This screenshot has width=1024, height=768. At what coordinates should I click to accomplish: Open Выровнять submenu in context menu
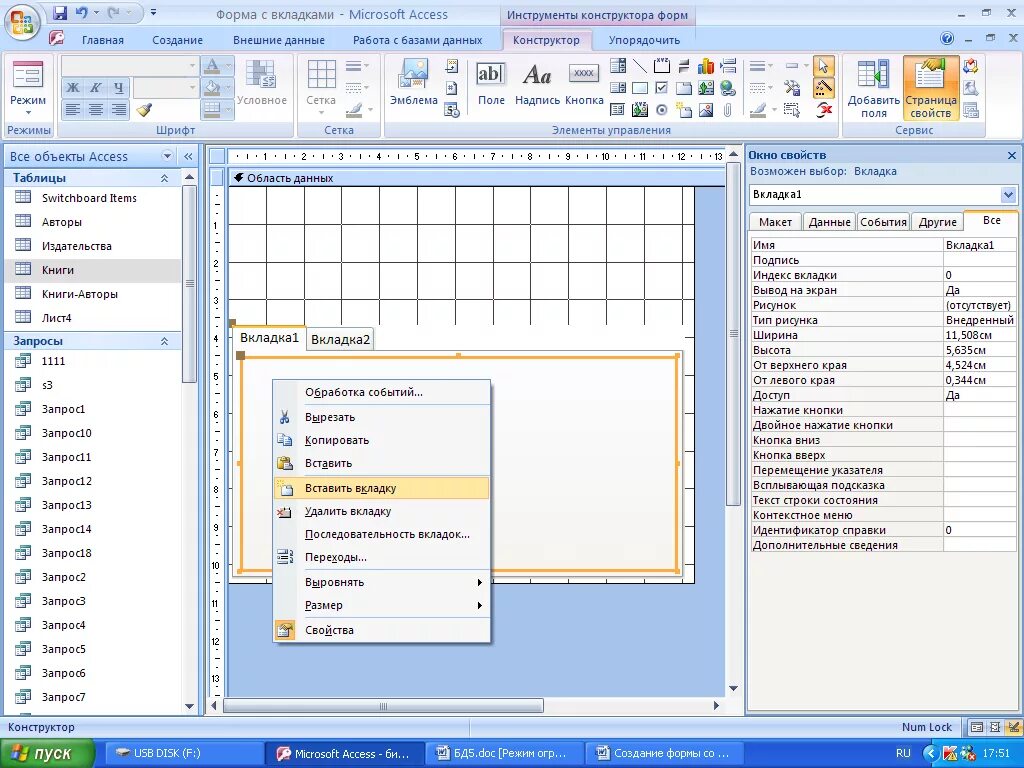point(381,582)
